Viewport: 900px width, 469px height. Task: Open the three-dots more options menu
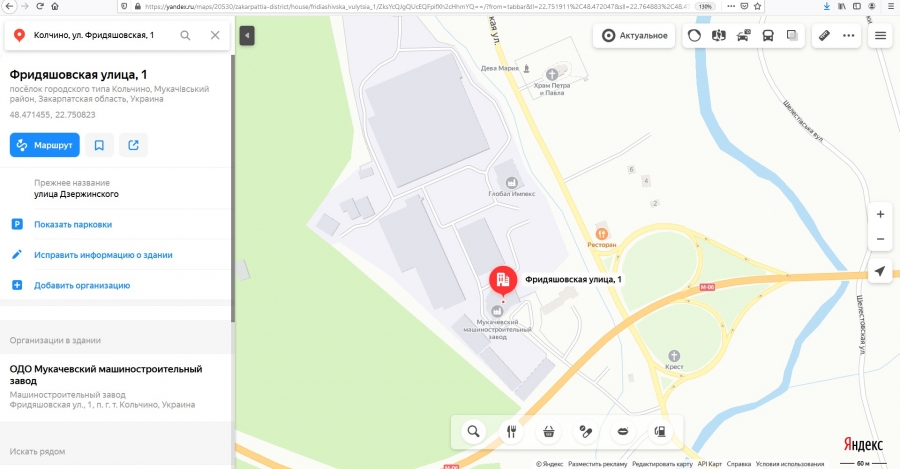pyautogui.click(x=848, y=36)
